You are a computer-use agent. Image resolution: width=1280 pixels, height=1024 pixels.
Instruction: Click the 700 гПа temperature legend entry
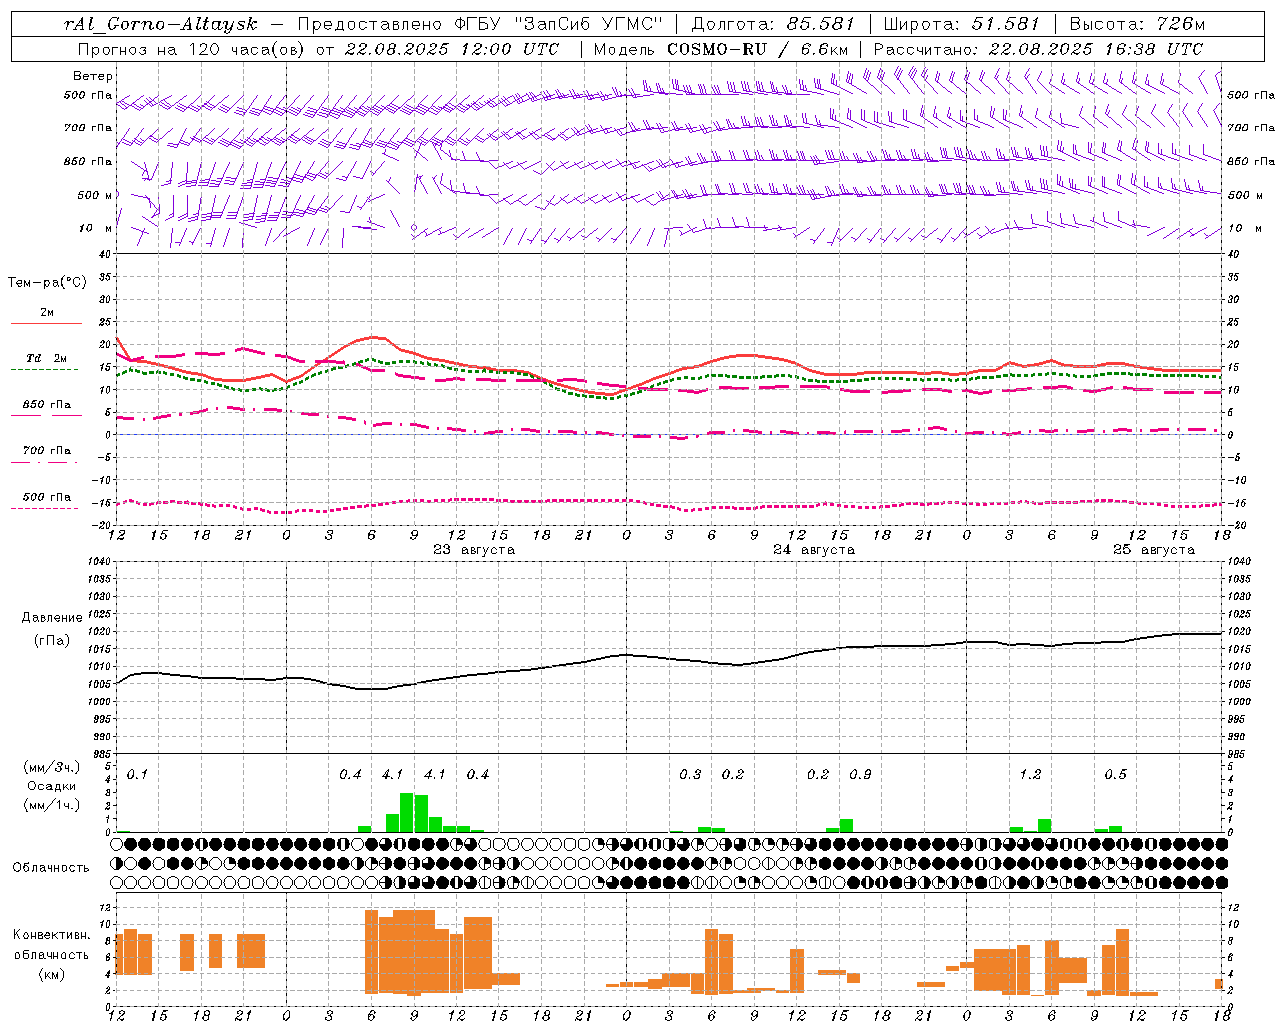[47, 451]
